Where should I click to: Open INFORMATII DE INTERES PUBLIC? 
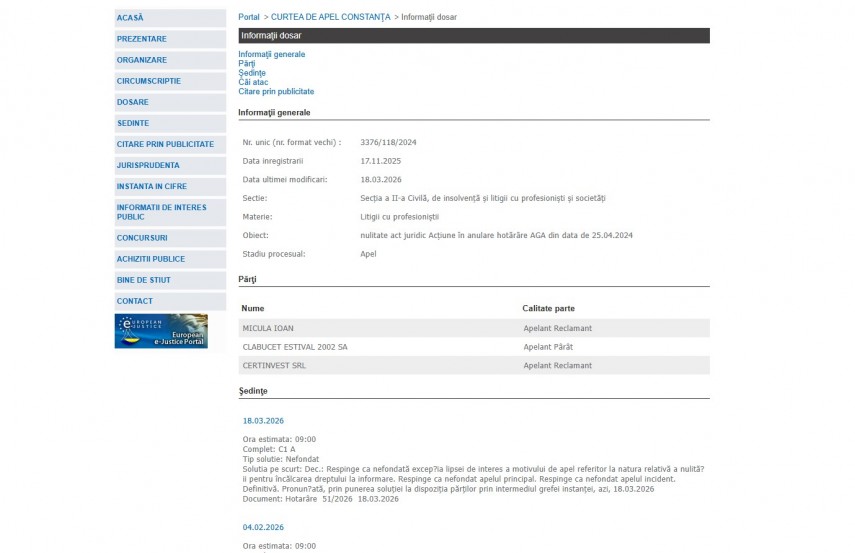pos(162,212)
